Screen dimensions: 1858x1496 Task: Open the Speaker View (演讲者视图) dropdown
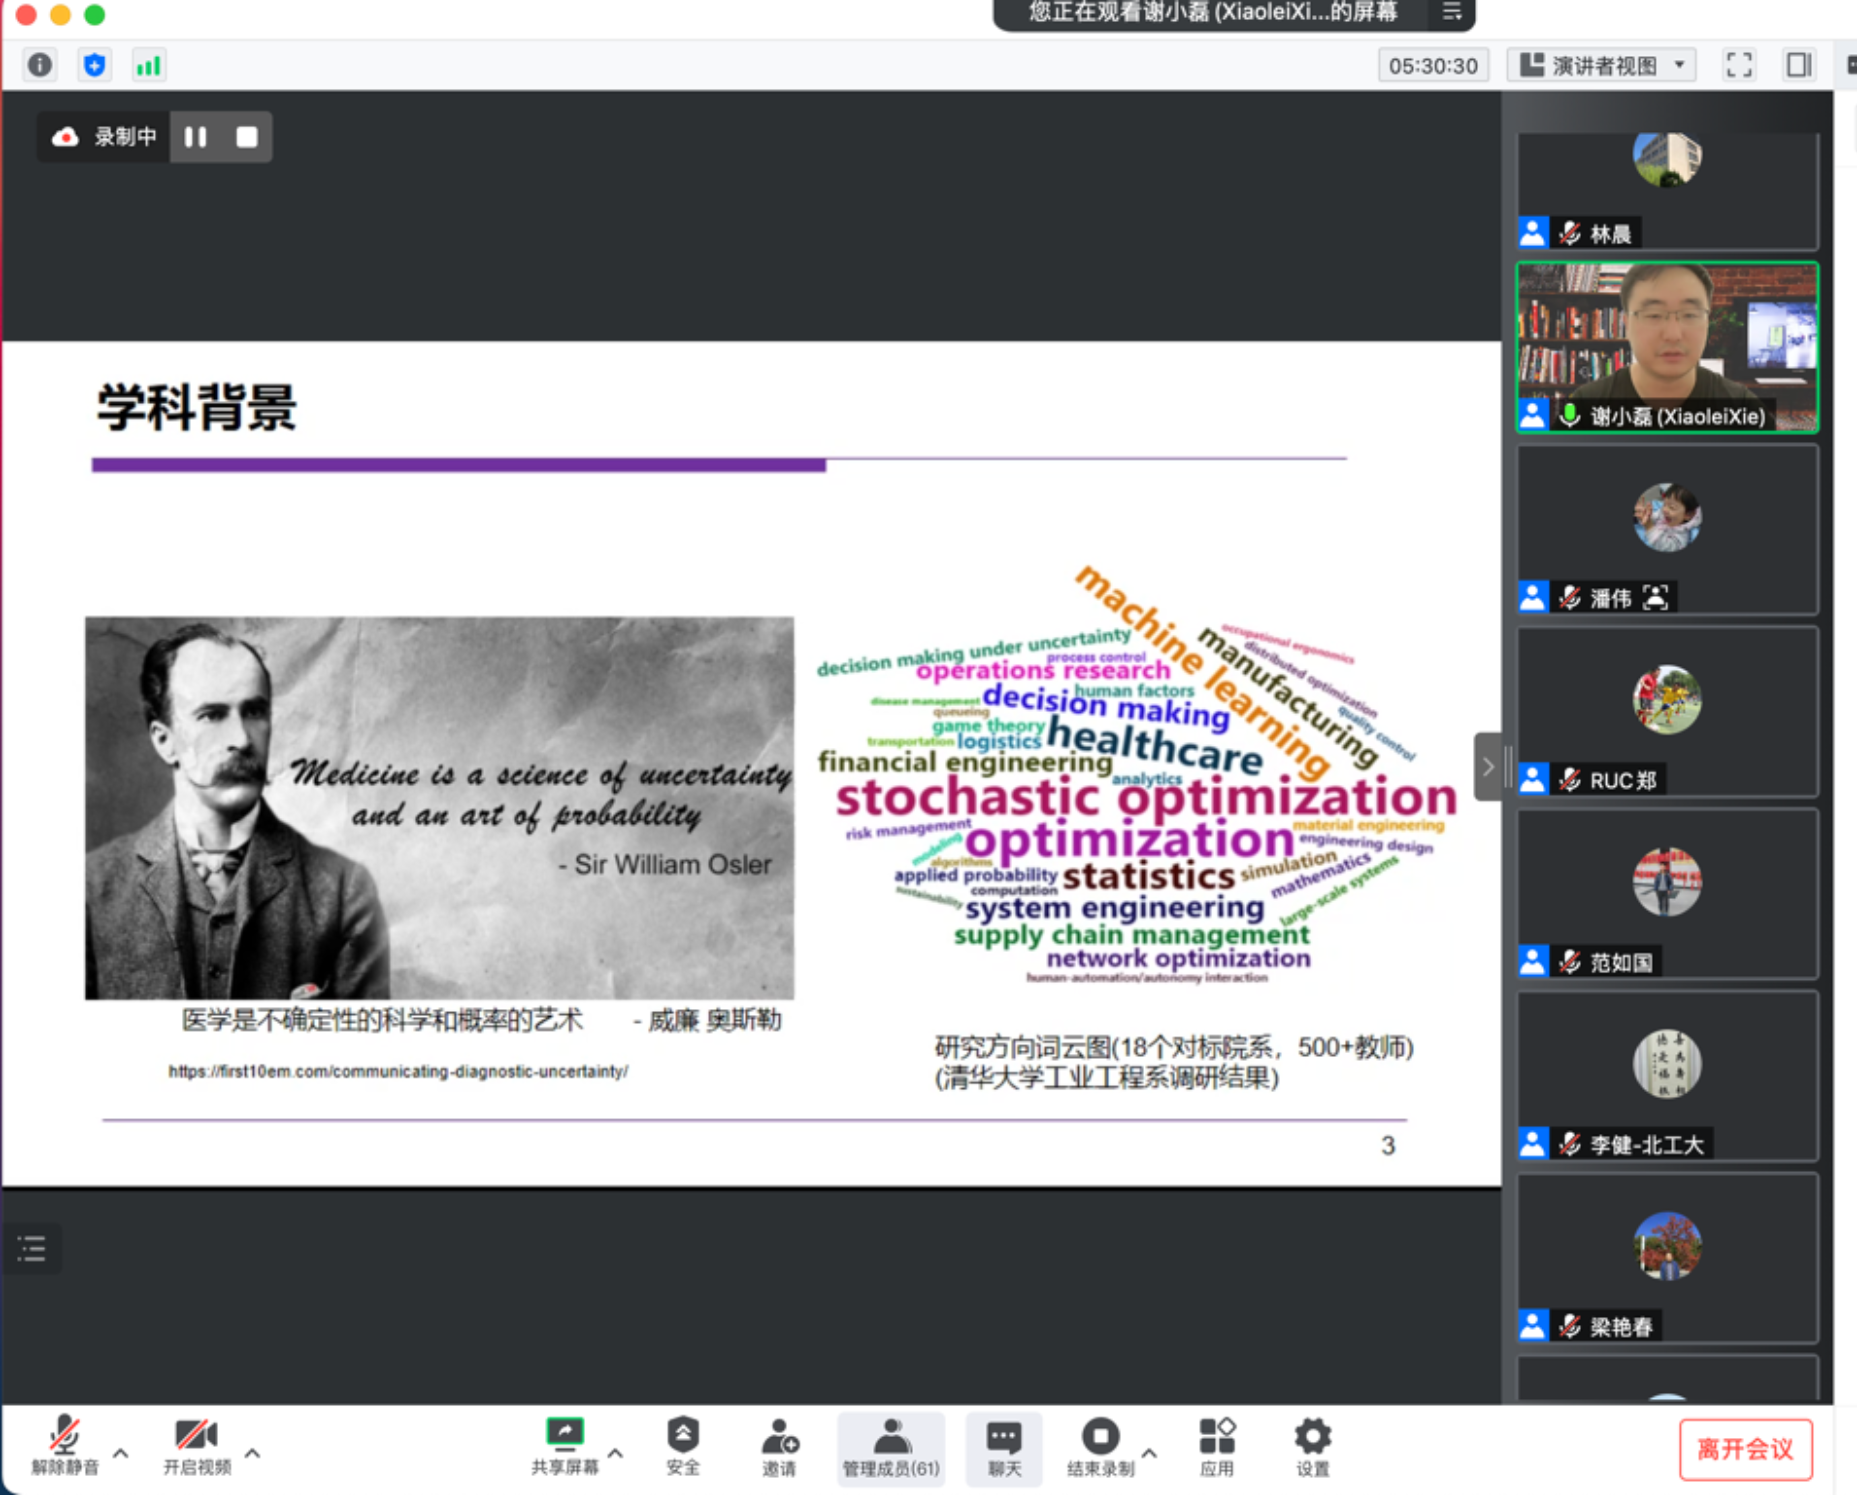1603,65
